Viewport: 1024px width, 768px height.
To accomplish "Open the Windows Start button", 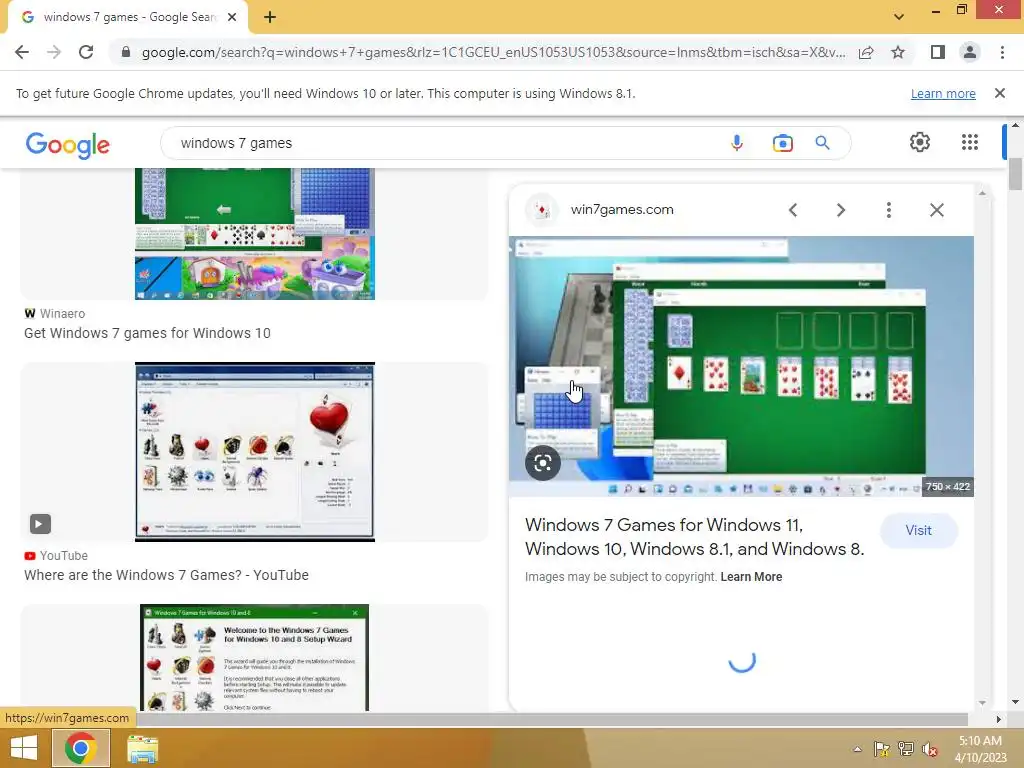I will pyautogui.click(x=24, y=748).
